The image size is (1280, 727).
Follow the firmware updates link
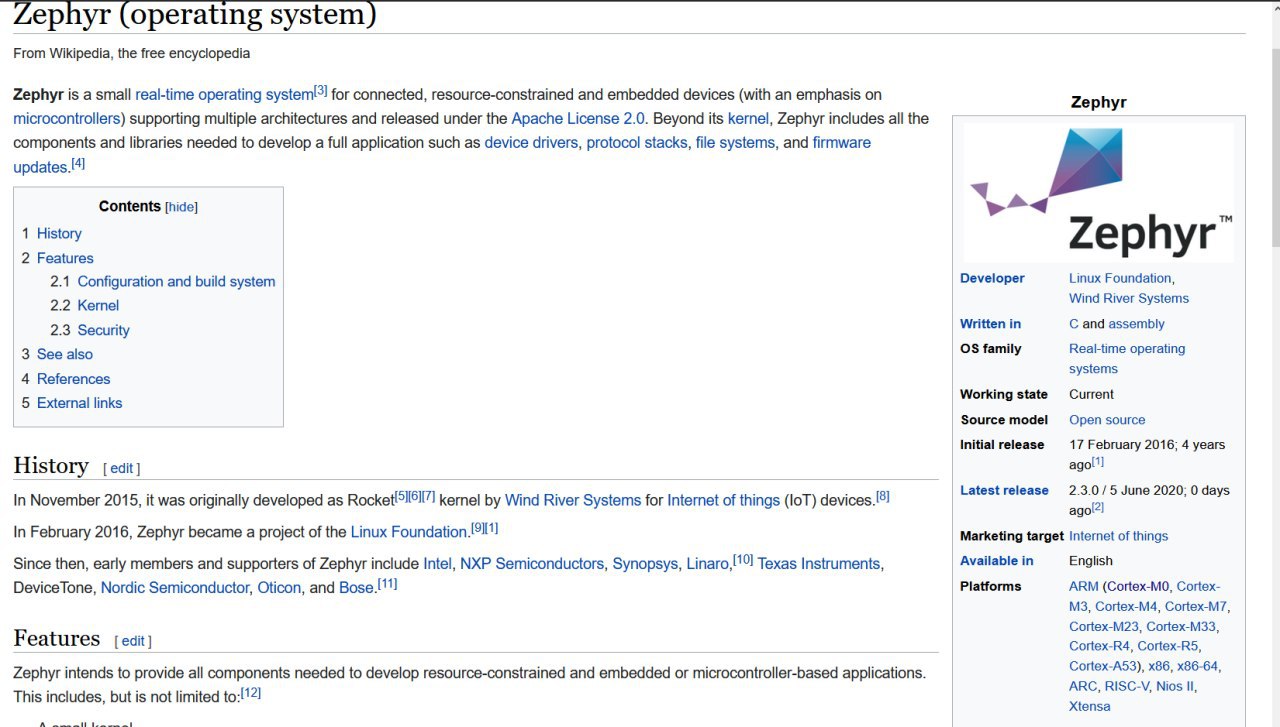click(x=842, y=143)
